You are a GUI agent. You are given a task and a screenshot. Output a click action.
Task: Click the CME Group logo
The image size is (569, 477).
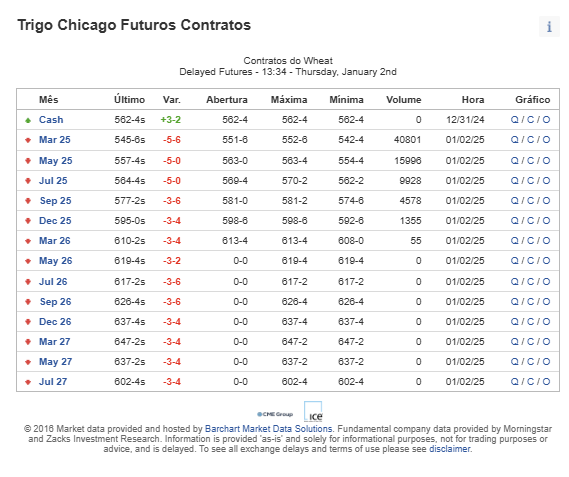click(275, 414)
